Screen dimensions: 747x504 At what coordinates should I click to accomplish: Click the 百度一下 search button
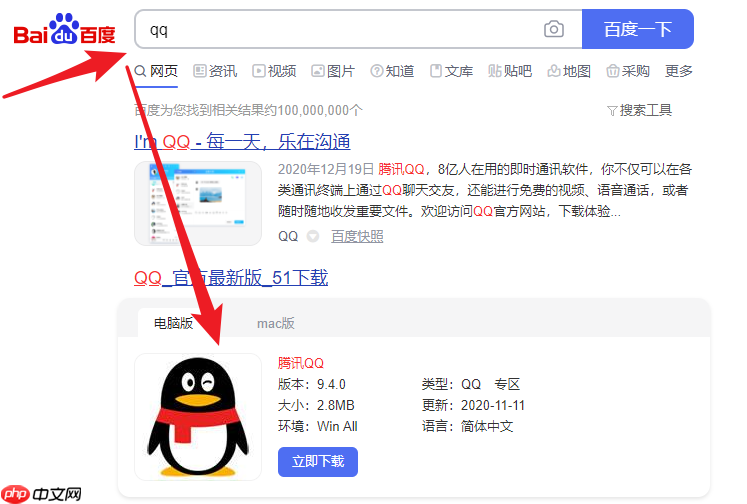tap(637, 29)
